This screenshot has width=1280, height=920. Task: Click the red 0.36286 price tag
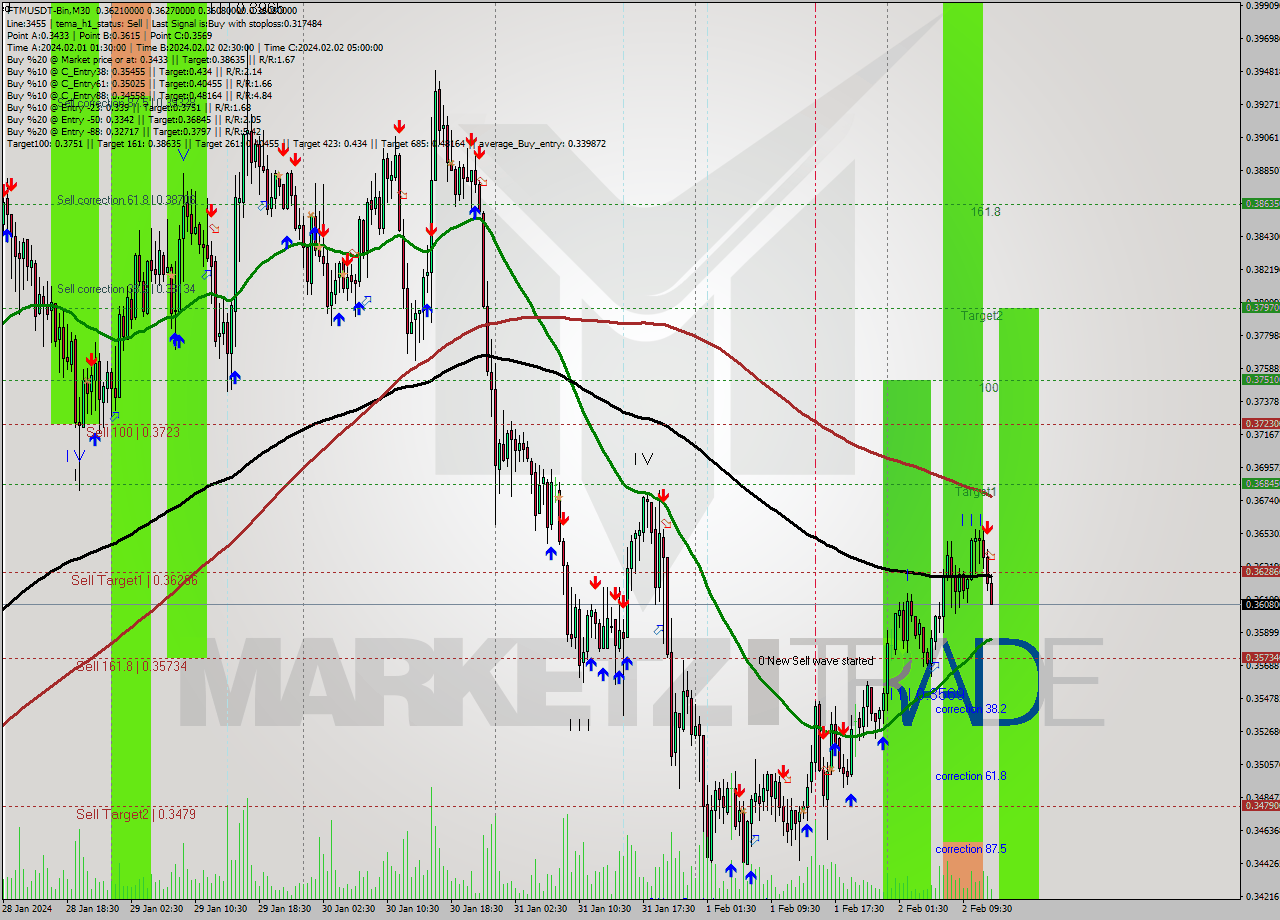tap(1260, 571)
